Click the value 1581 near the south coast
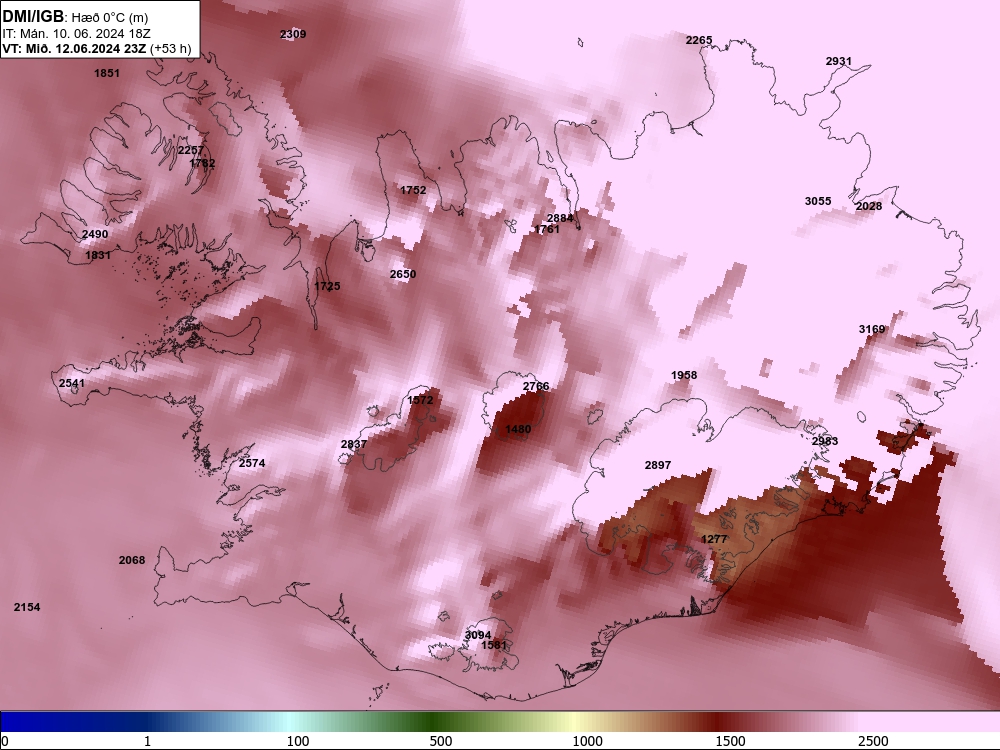 tap(494, 645)
